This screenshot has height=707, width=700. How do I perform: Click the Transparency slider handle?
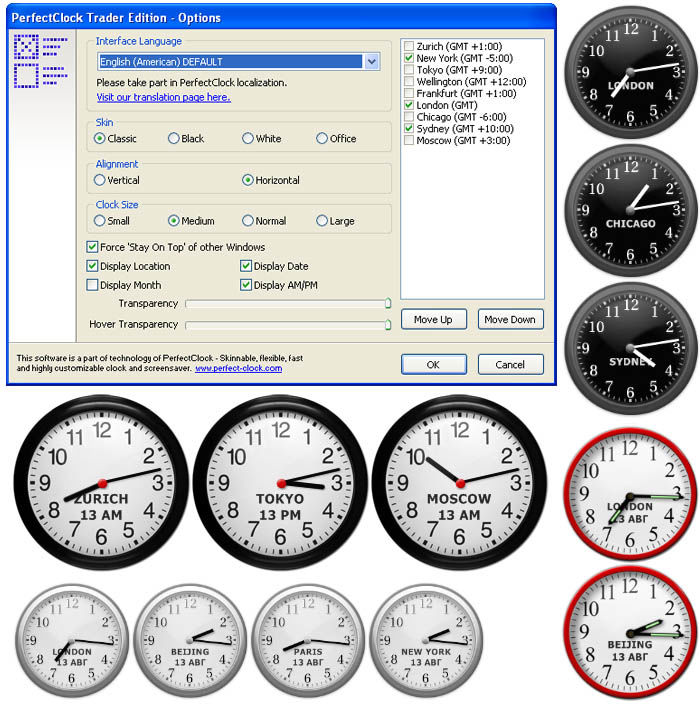pyautogui.click(x=388, y=303)
